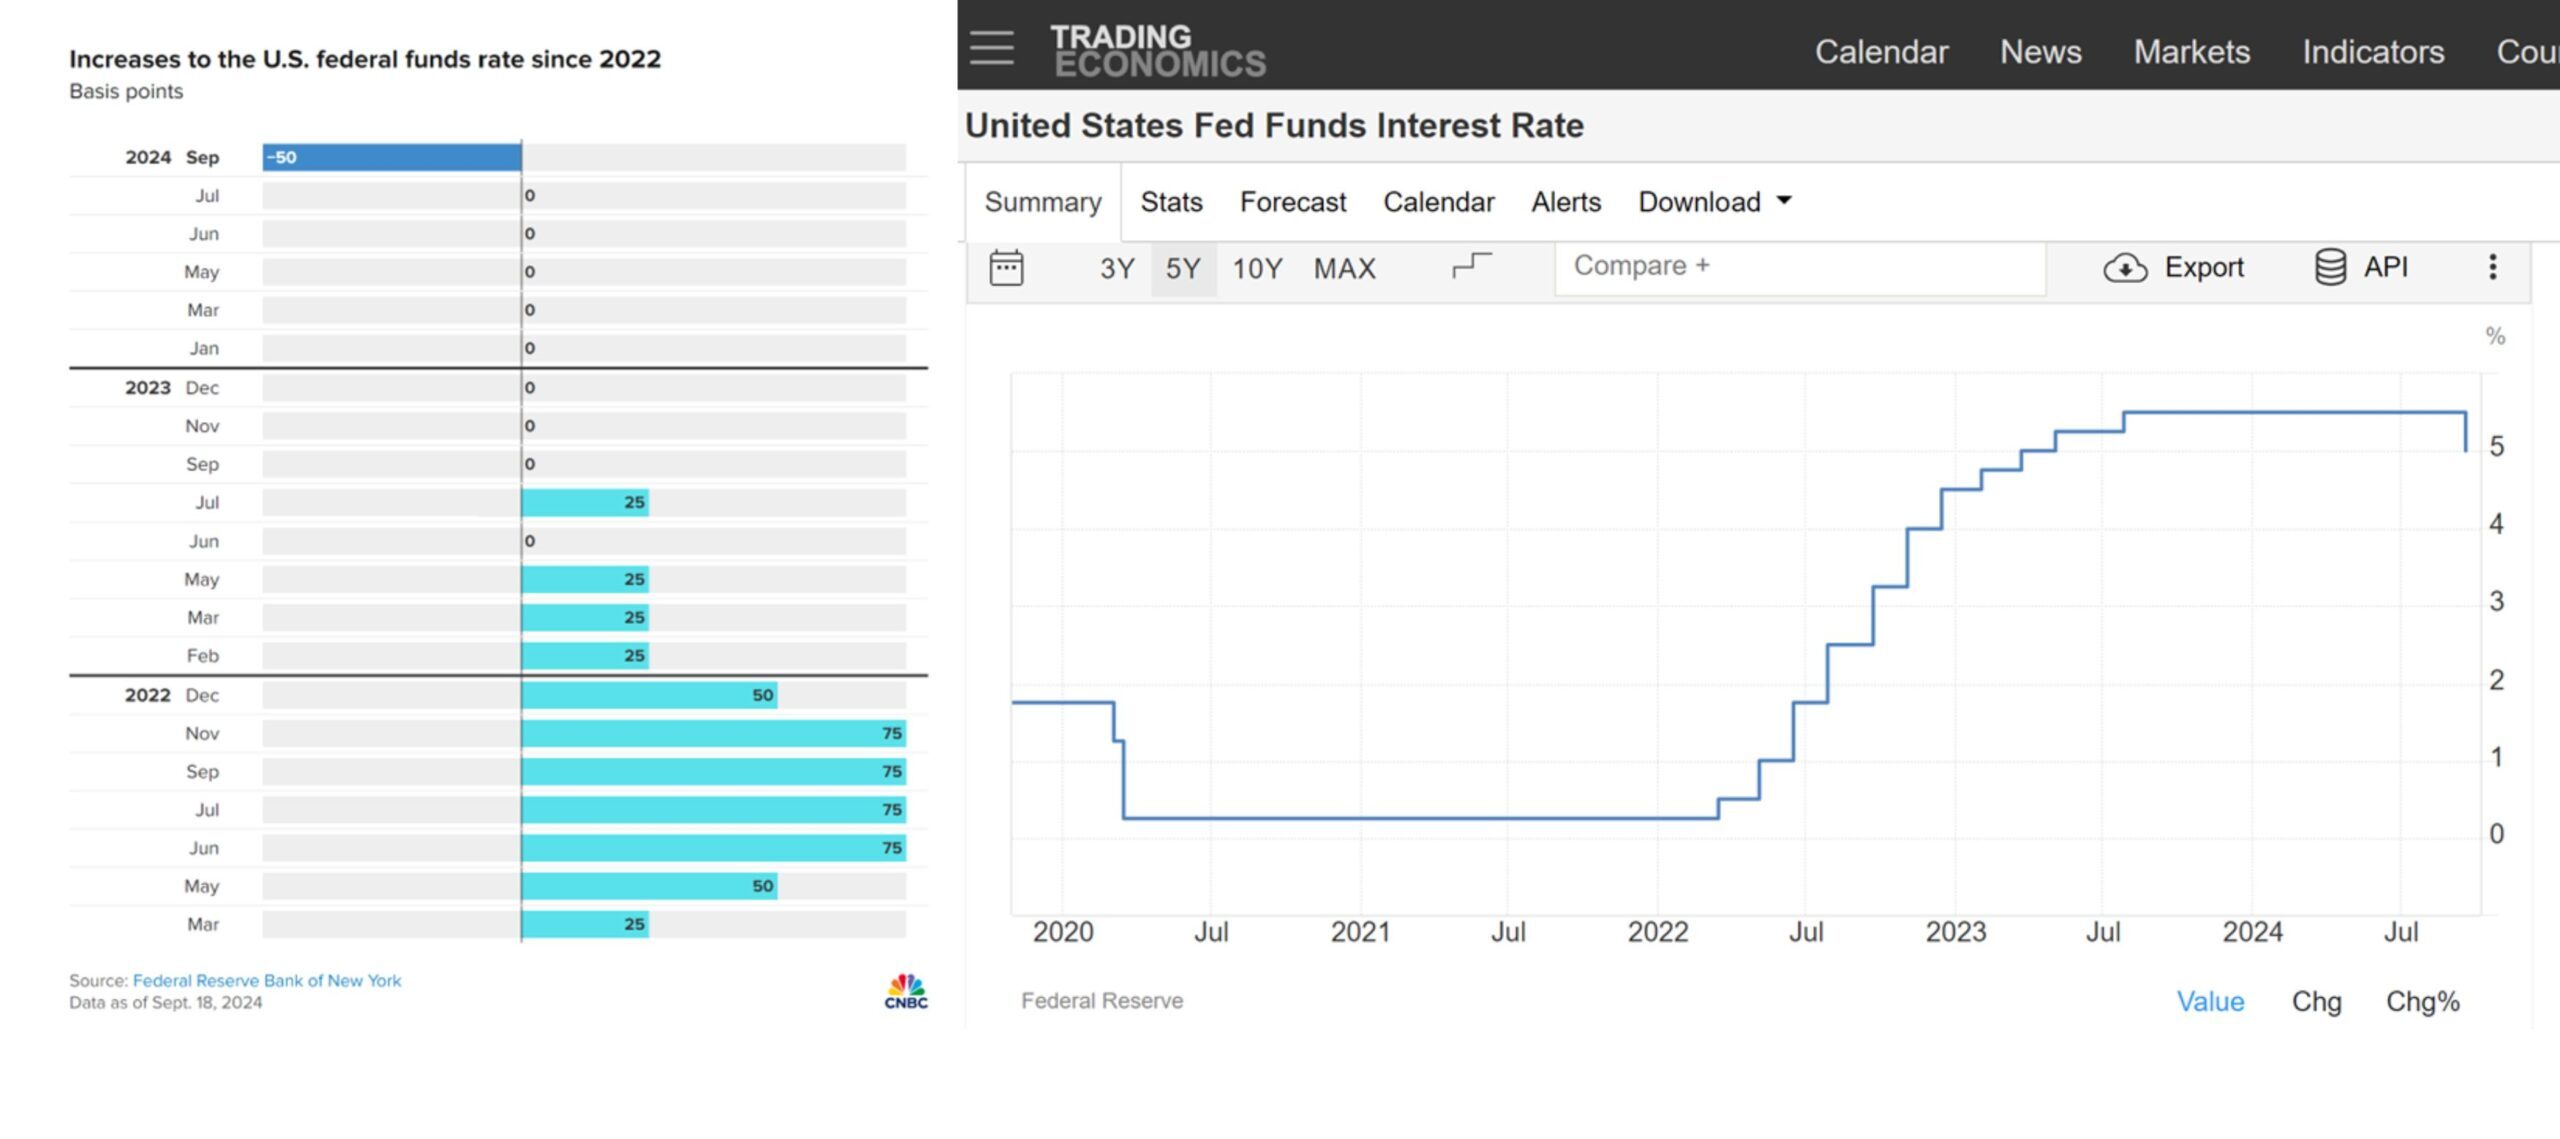Viewport: 2560px width, 1139px height.
Task: Go to Markets in top navigation
Action: (2191, 52)
